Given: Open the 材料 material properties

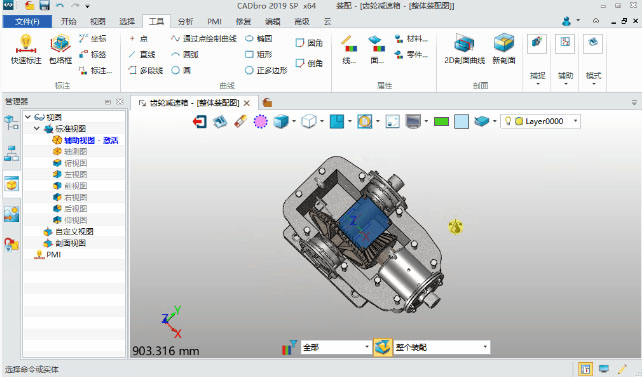Looking at the screenshot, I should [411, 38].
